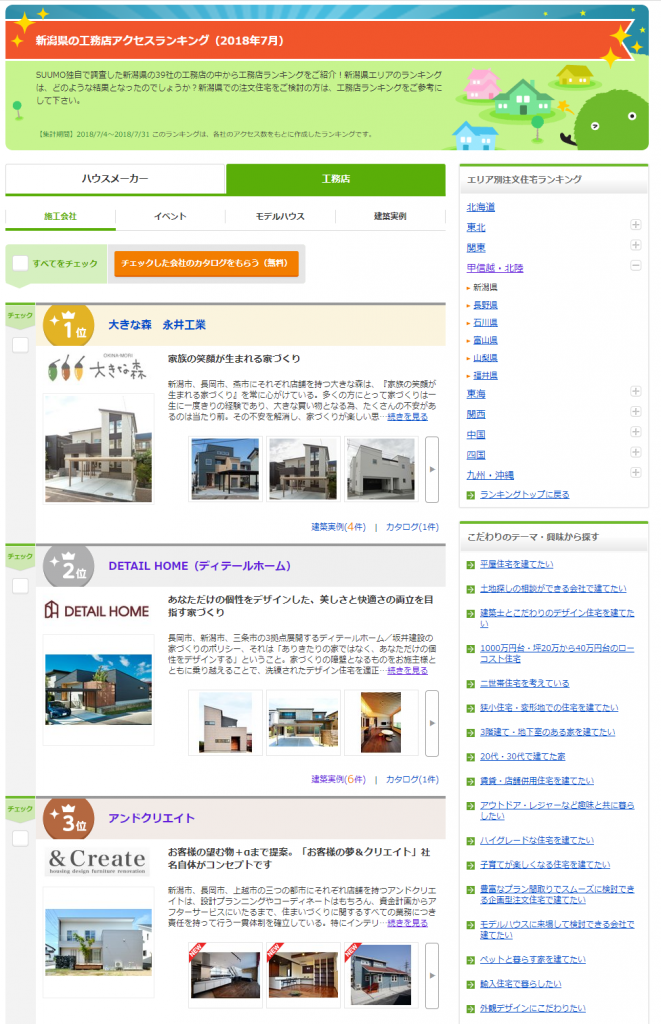Expand the 九州・沖縄 area list

tap(635, 472)
